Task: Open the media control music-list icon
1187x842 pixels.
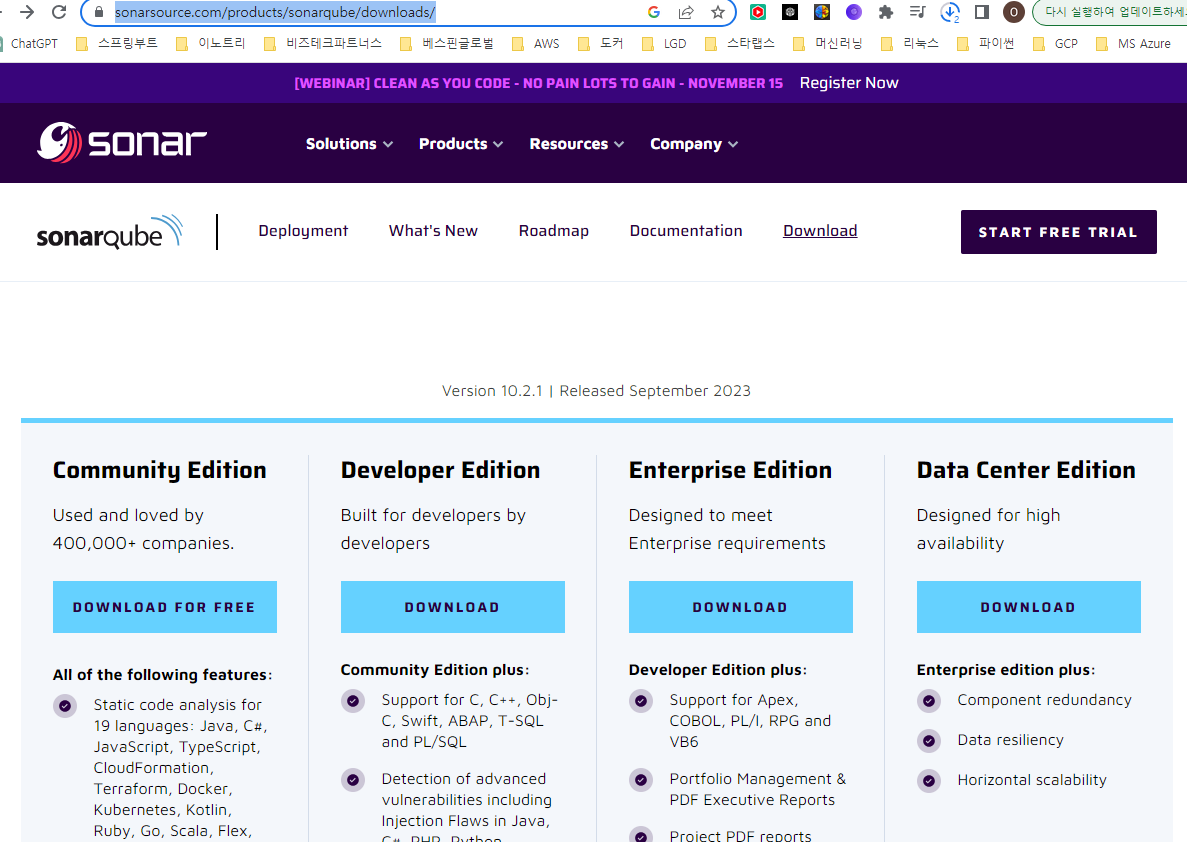Action: point(918,12)
